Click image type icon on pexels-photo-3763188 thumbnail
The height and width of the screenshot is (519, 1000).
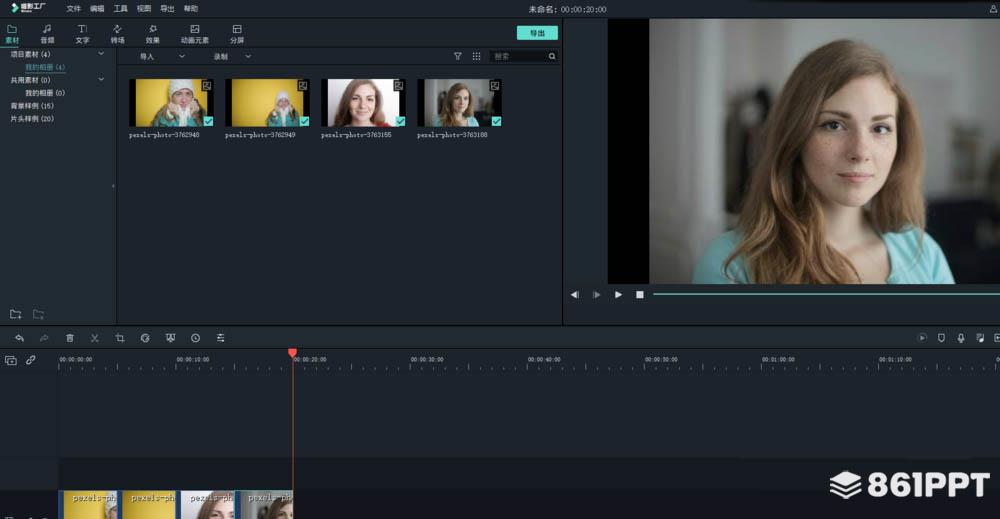[494, 85]
